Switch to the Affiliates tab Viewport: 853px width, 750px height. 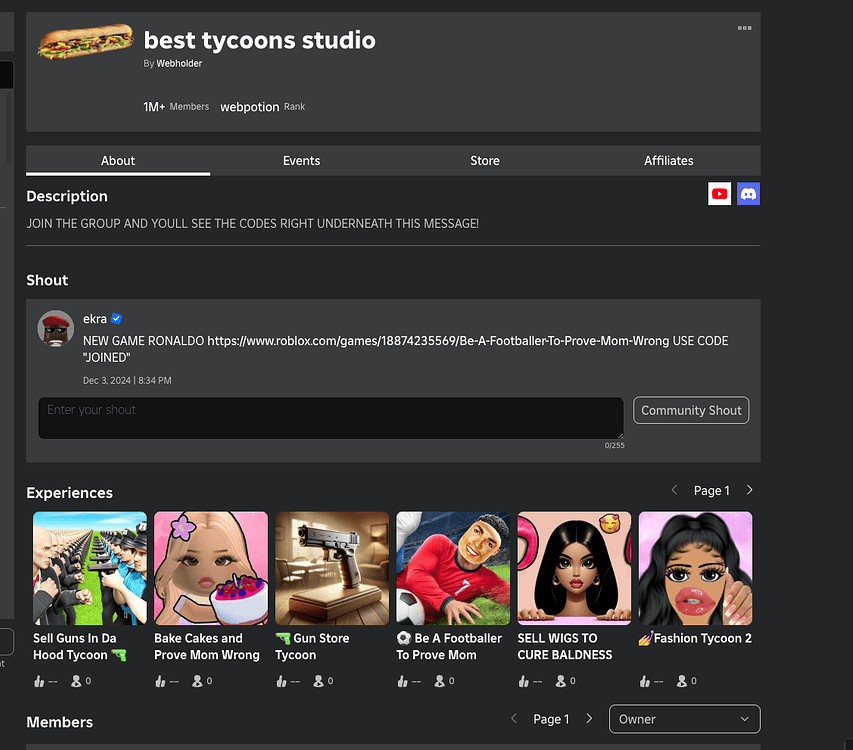pos(669,160)
